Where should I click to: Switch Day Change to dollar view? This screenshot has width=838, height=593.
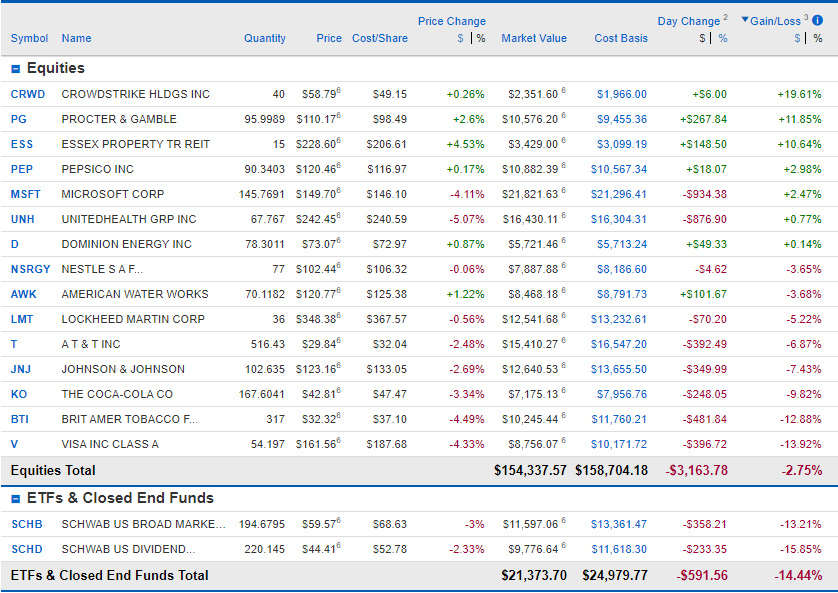click(702, 38)
